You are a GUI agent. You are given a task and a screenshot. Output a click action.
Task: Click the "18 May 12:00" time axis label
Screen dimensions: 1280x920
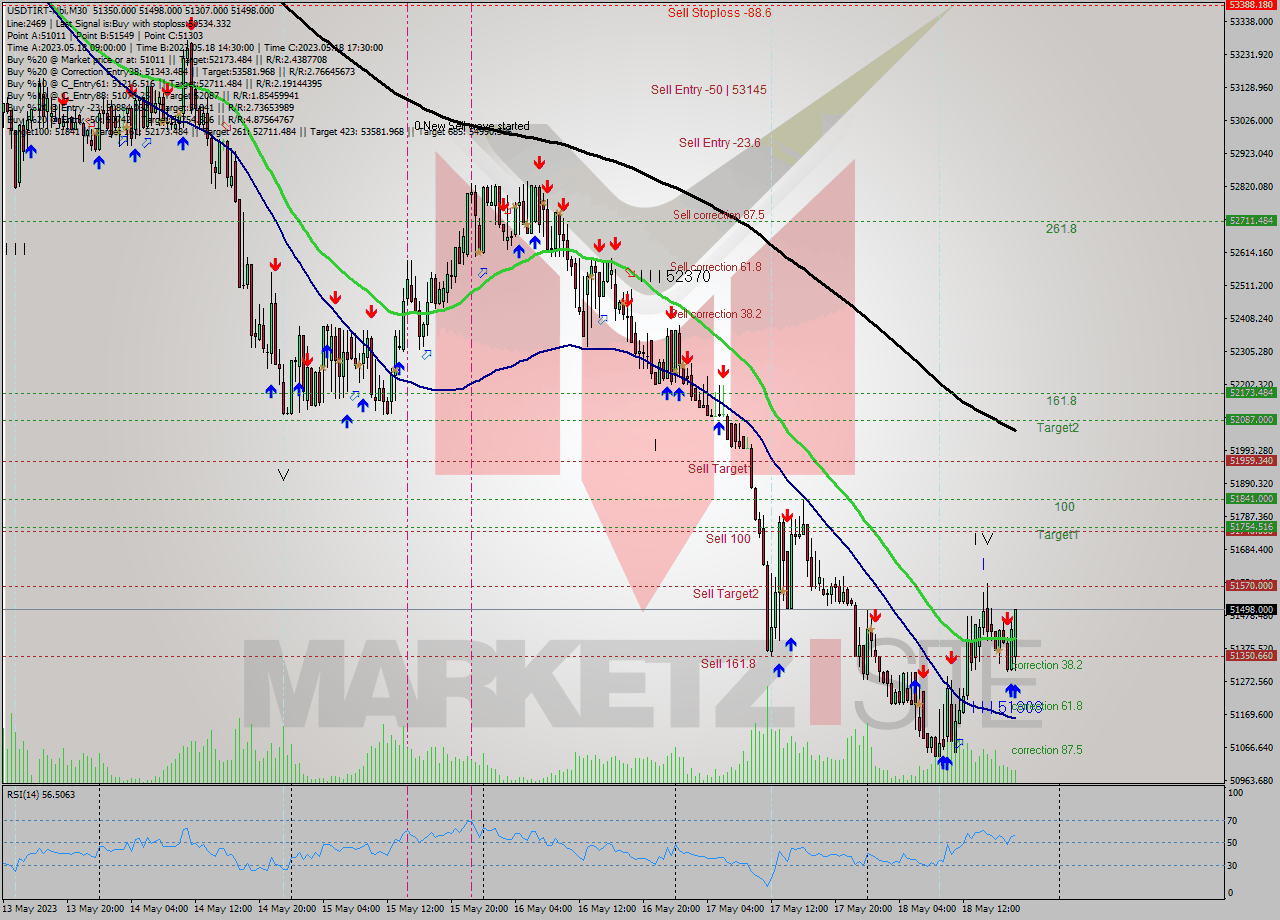click(x=991, y=909)
